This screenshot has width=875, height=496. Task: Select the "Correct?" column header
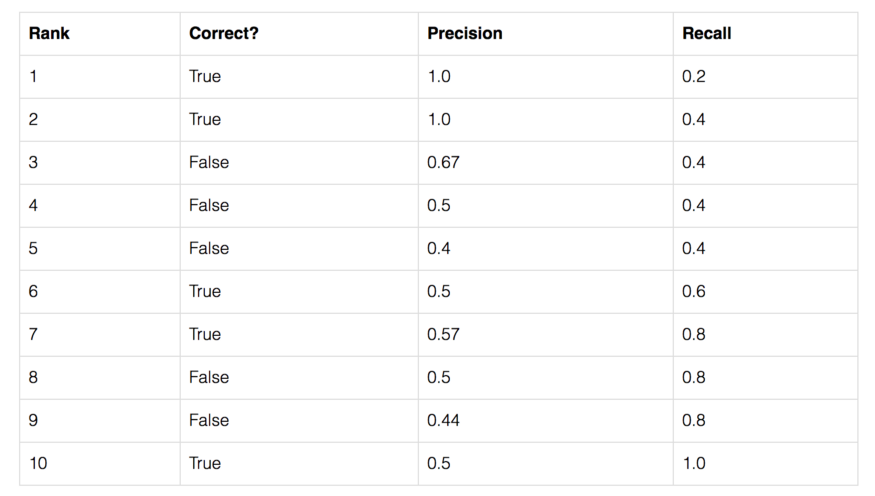(223, 33)
